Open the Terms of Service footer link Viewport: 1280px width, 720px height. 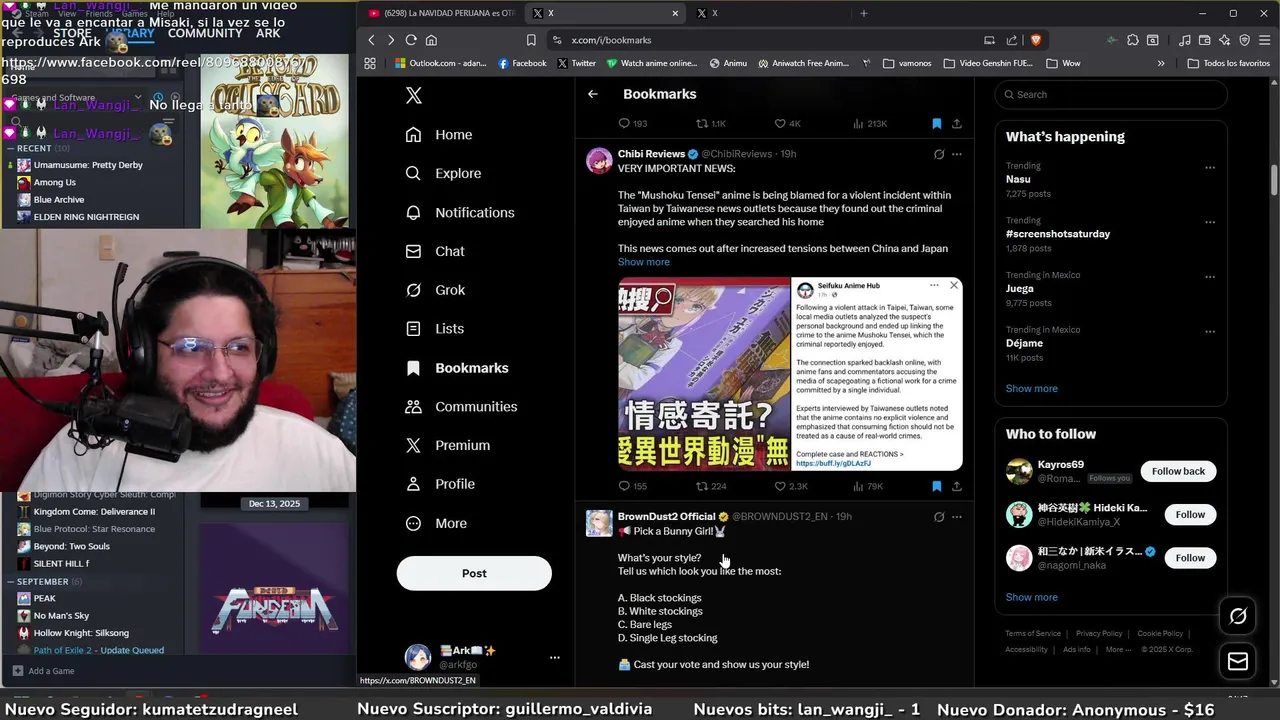click(x=1033, y=633)
